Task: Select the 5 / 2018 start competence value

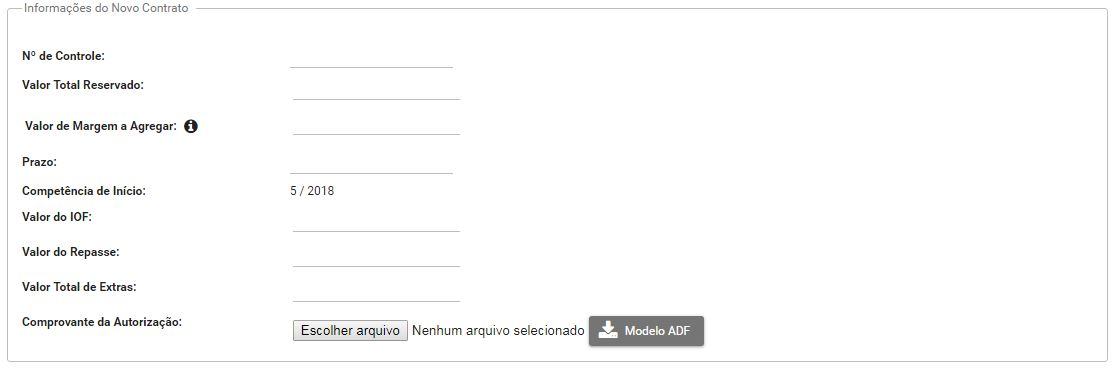Action: (x=312, y=191)
